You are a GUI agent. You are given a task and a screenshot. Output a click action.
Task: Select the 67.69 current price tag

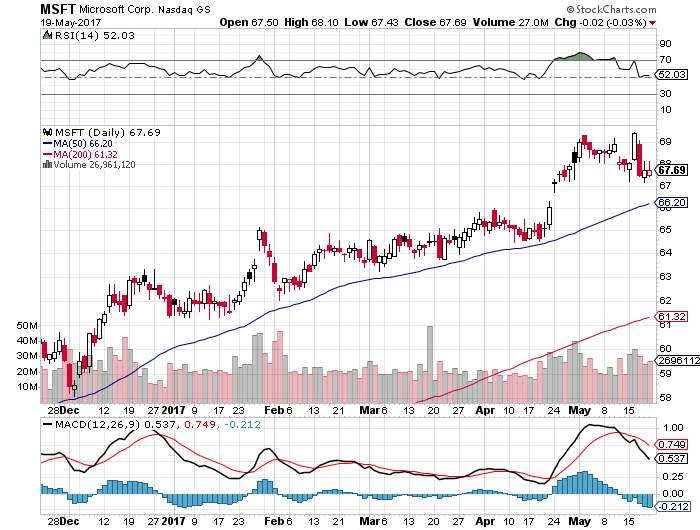coord(669,170)
